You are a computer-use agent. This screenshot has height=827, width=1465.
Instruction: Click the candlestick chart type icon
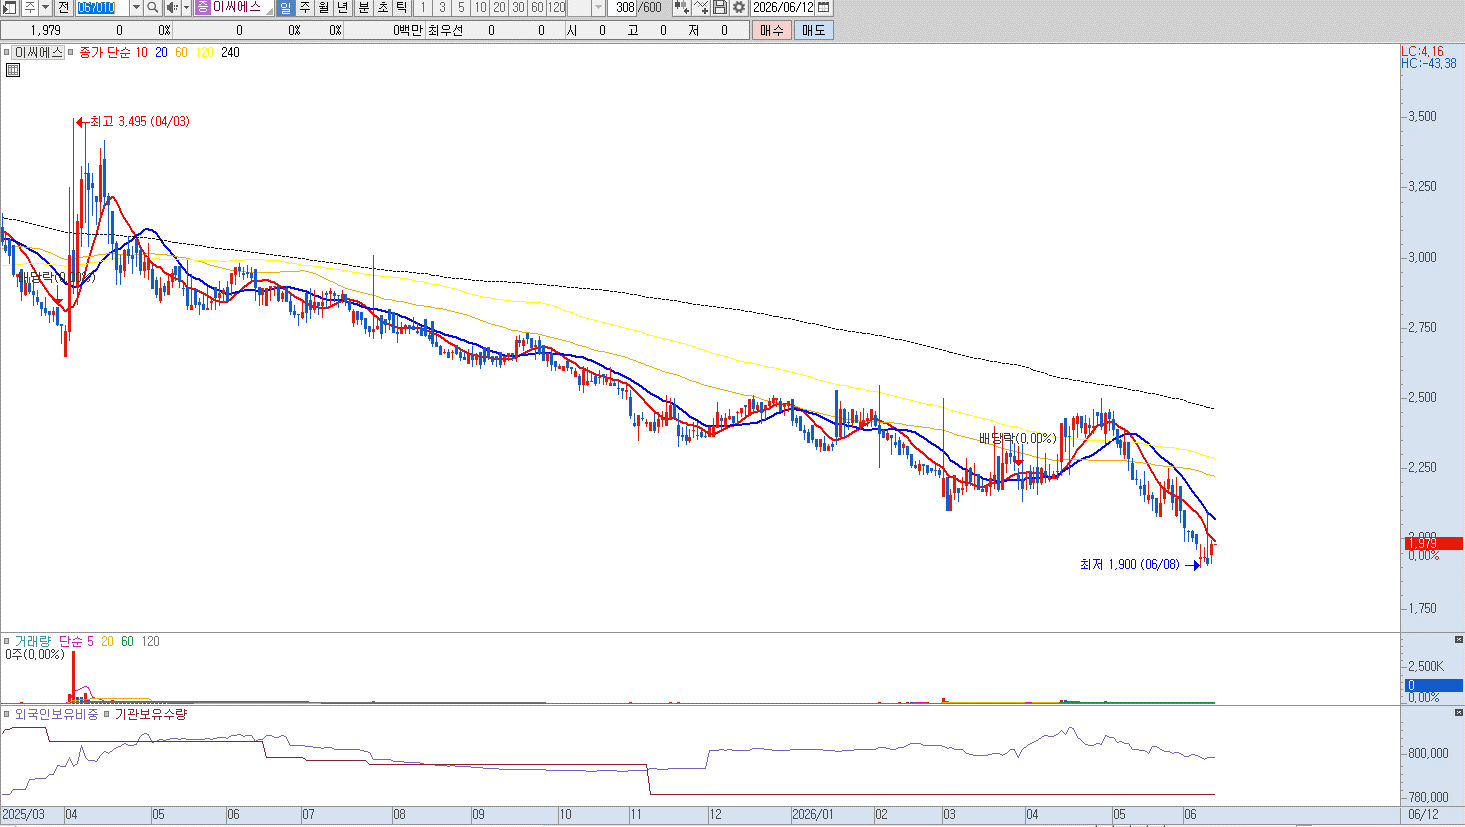point(682,7)
